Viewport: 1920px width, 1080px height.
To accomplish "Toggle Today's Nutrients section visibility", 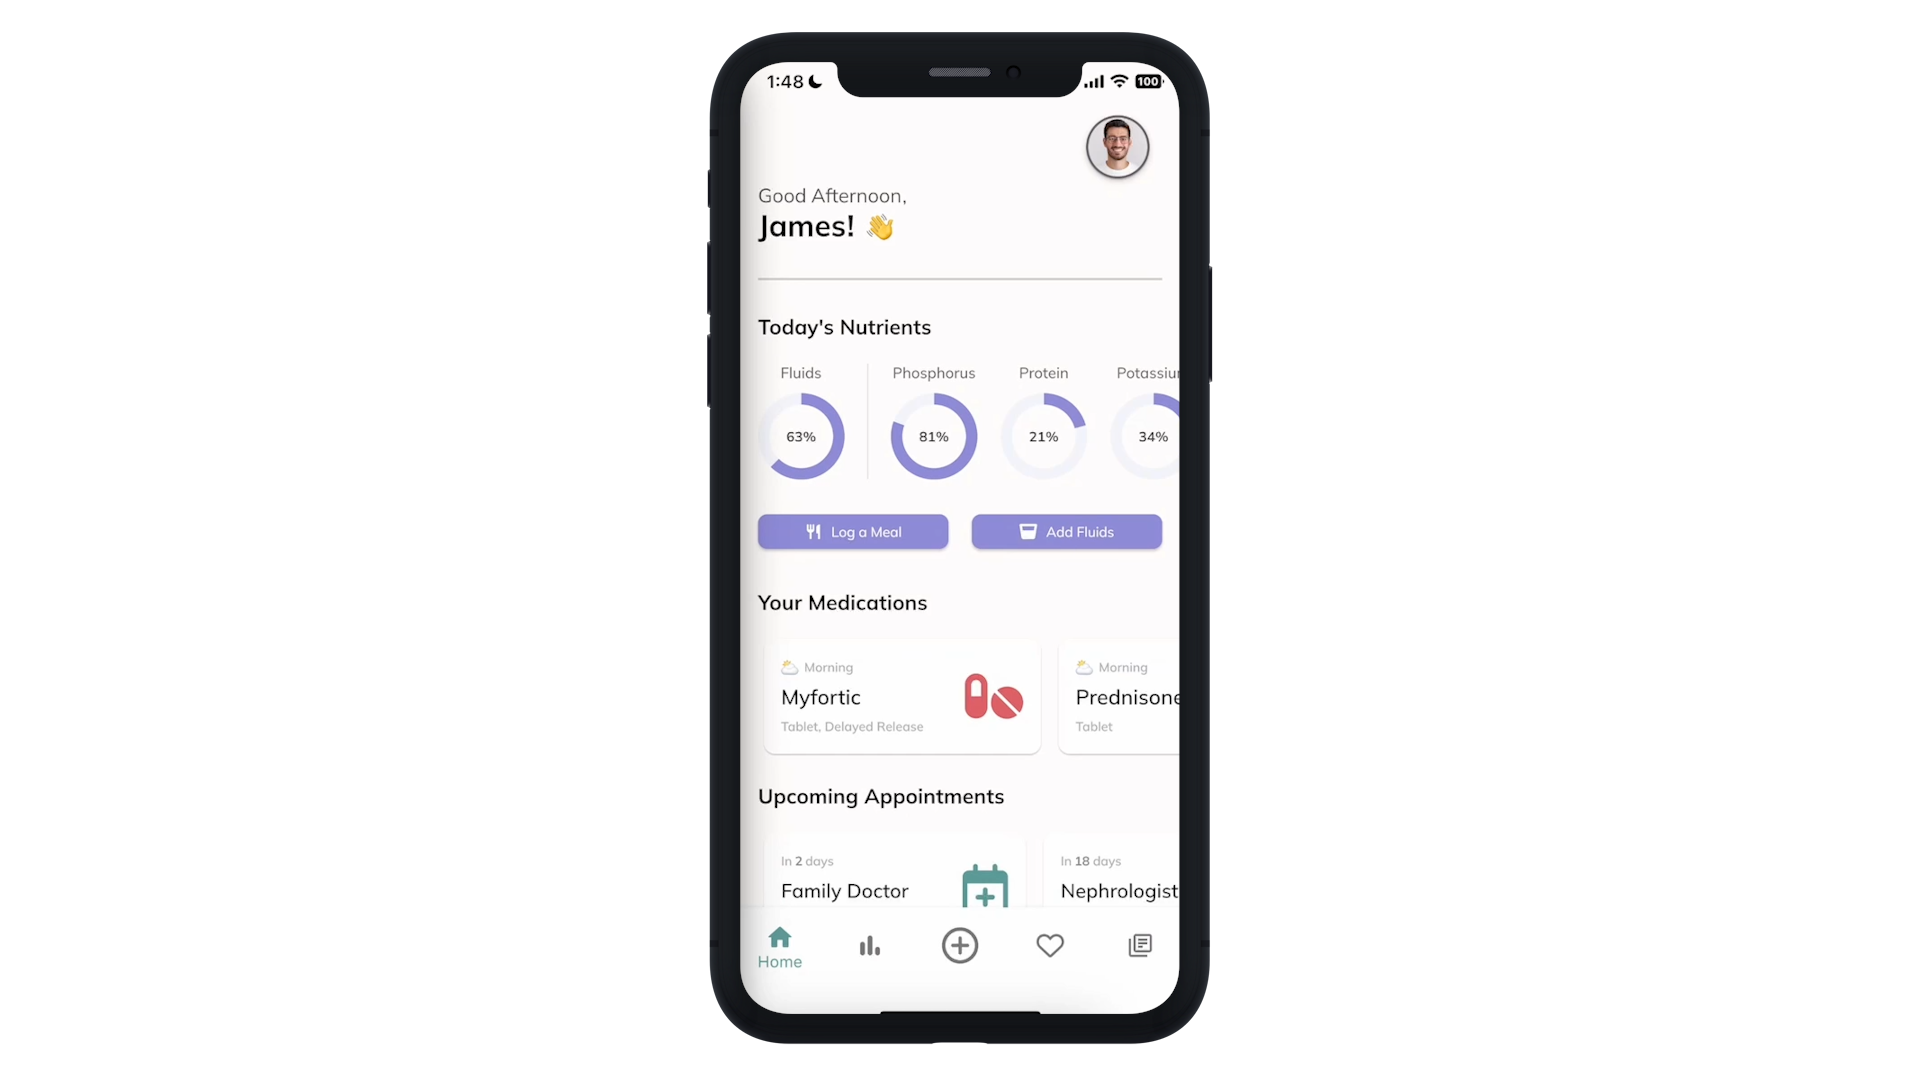I will coord(844,326).
